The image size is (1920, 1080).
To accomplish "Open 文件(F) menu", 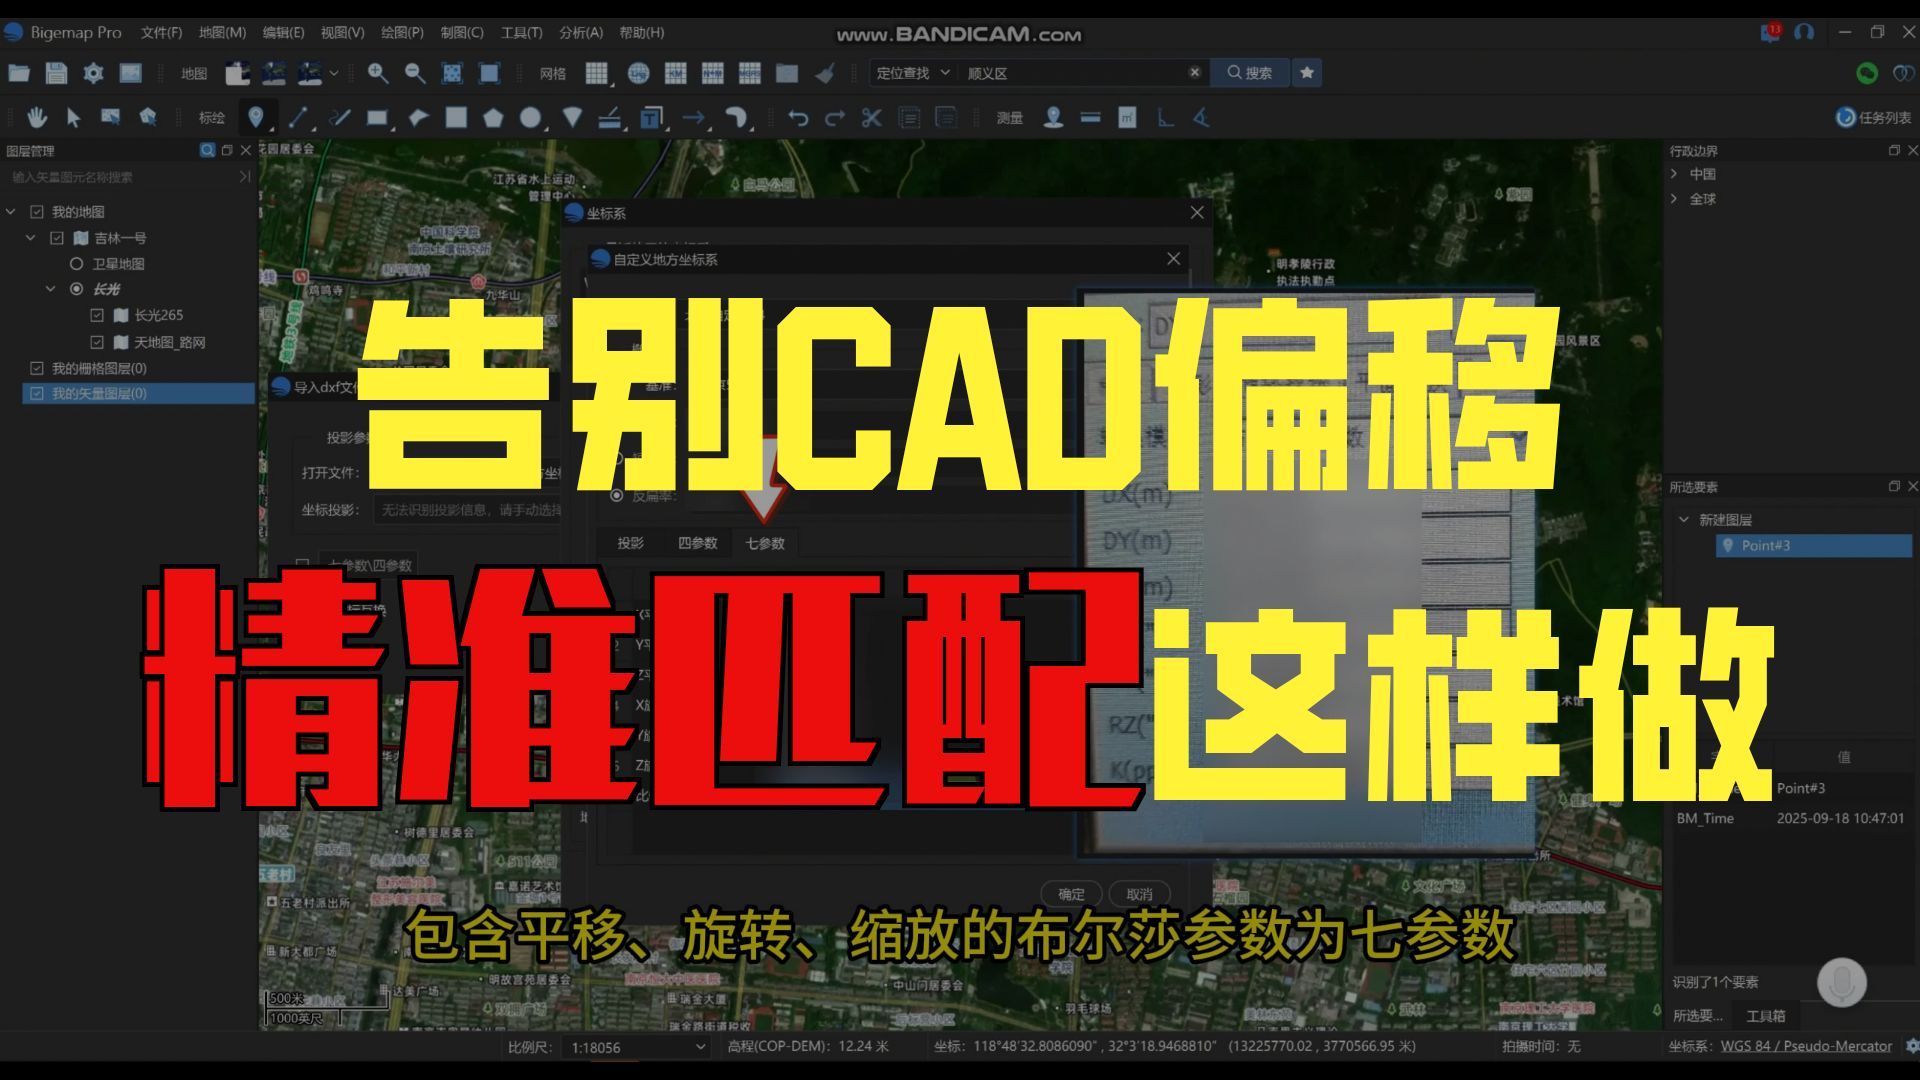I will point(161,33).
